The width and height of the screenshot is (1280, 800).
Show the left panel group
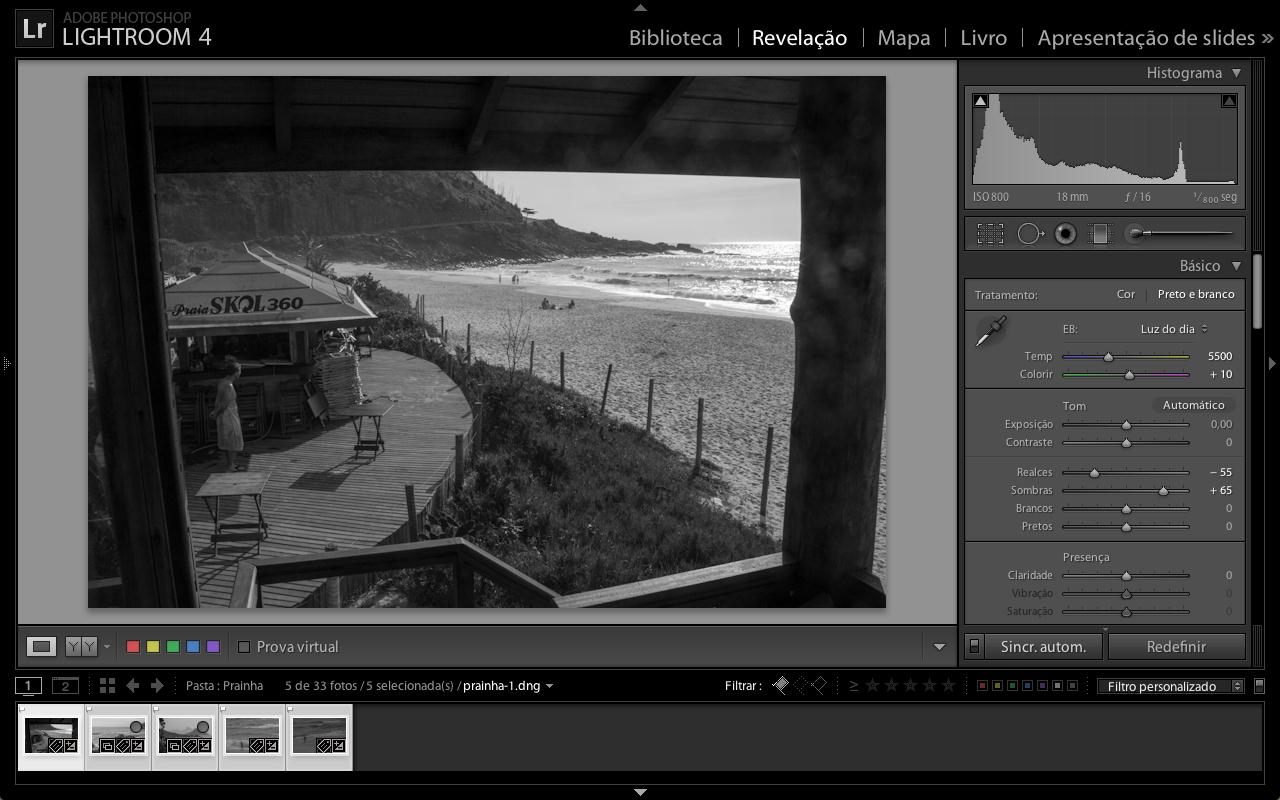[6, 363]
